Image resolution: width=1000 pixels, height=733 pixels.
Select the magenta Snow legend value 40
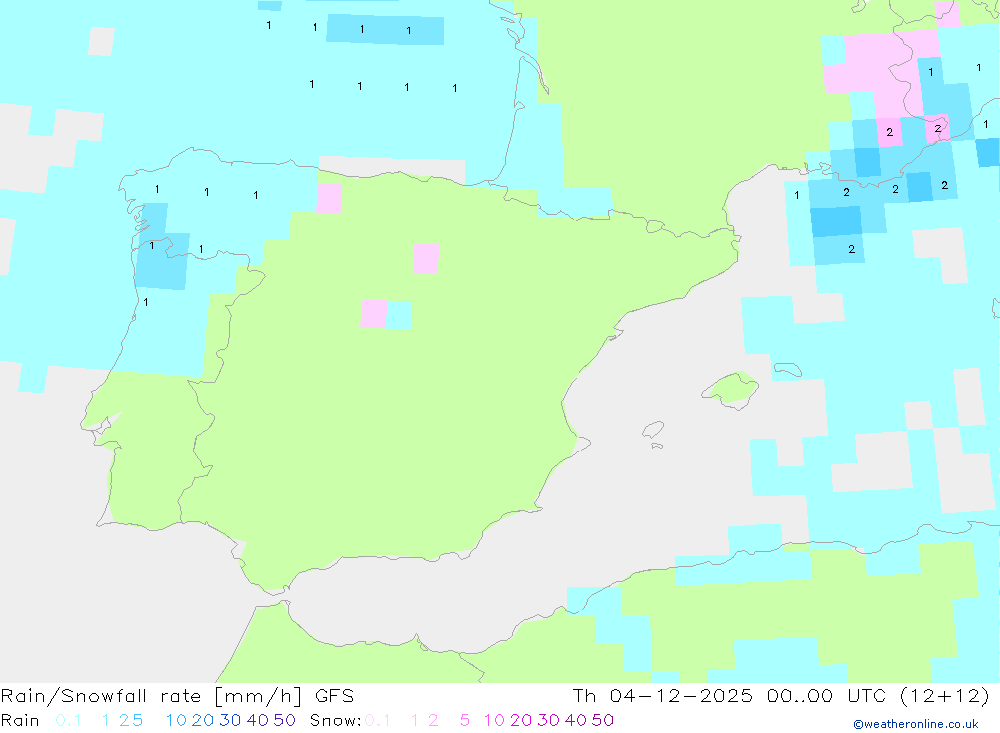576,720
